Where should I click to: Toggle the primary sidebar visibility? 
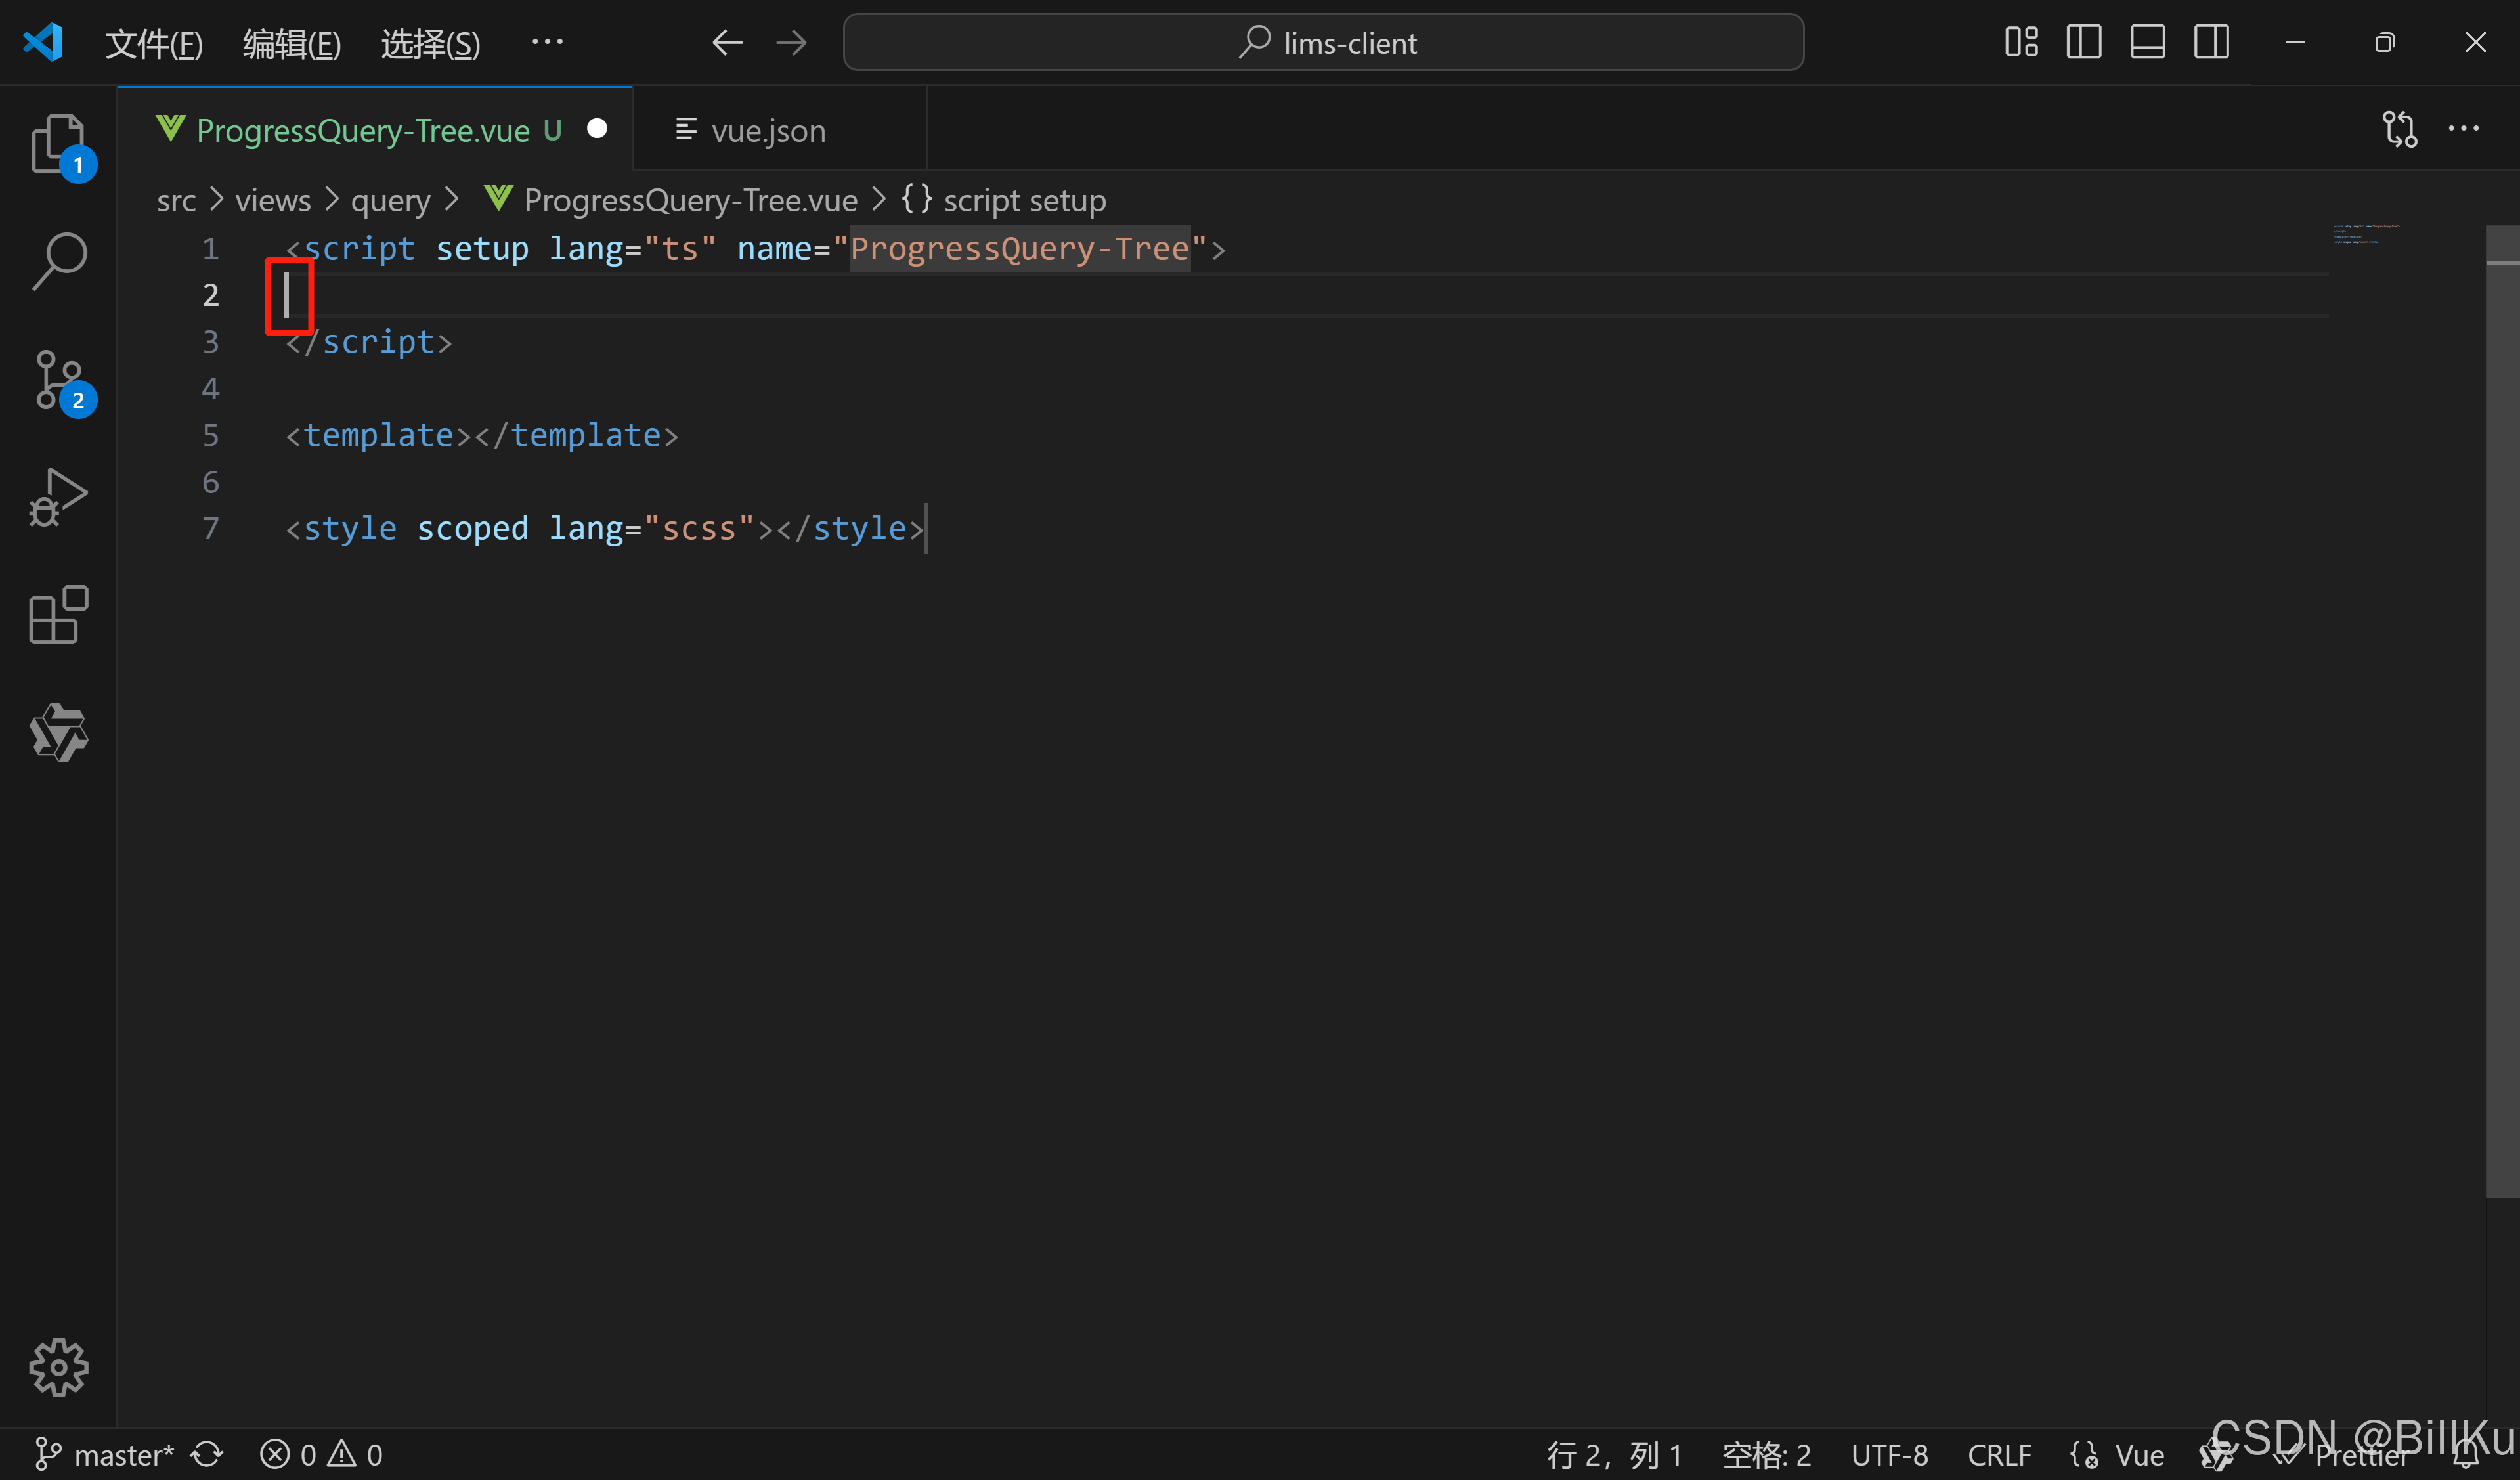(2084, 42)
